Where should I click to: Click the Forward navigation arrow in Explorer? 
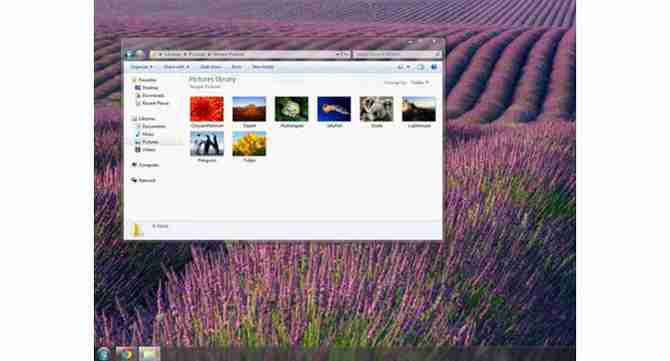[x=140, y=54]
